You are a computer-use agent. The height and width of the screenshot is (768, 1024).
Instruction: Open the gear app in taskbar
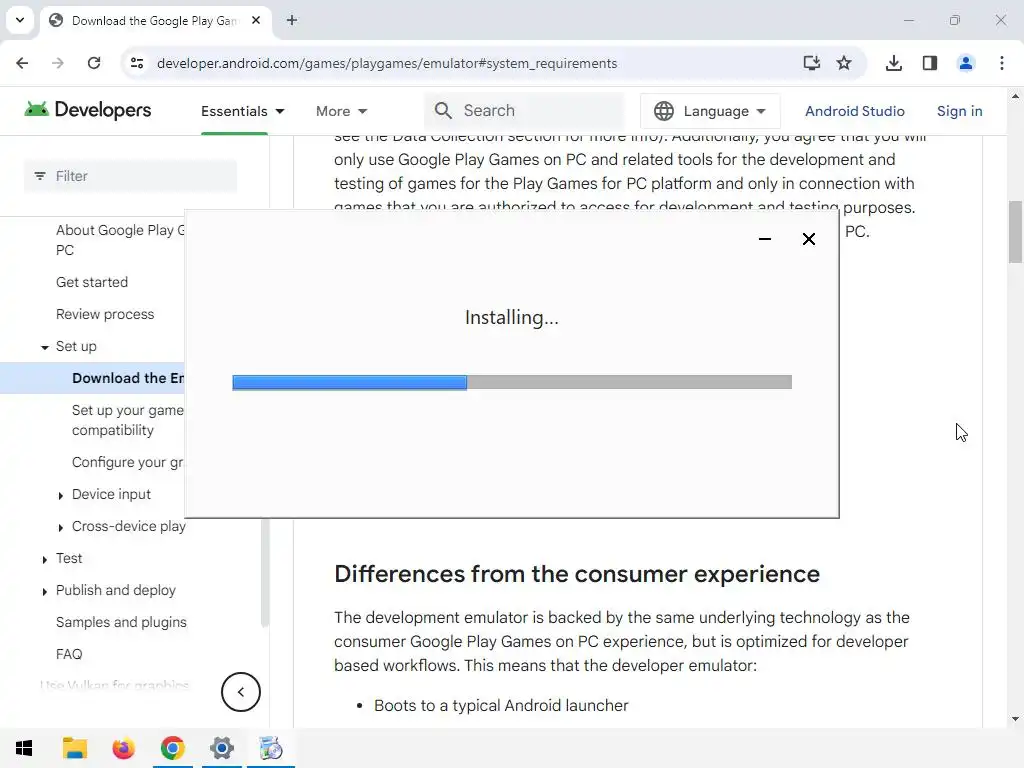click(222, 748)
